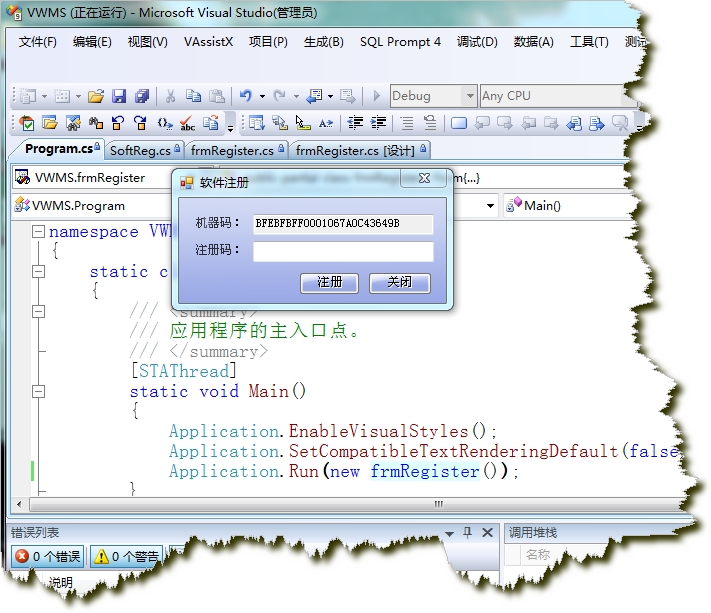711x613 pixels.
Task: Click the Display Object Member List icon
Action: point(257,123)
